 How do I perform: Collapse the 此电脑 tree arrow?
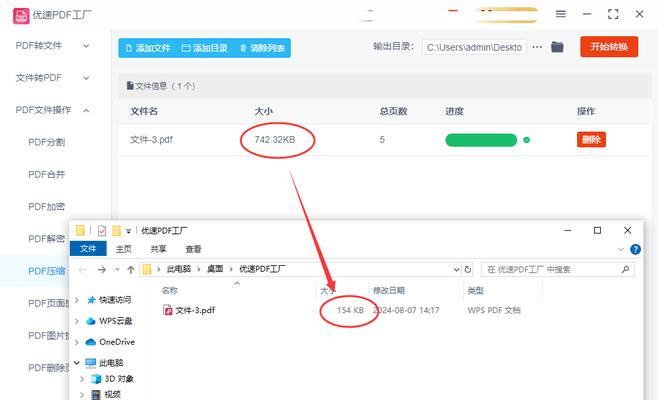click(x=77, y=363)
